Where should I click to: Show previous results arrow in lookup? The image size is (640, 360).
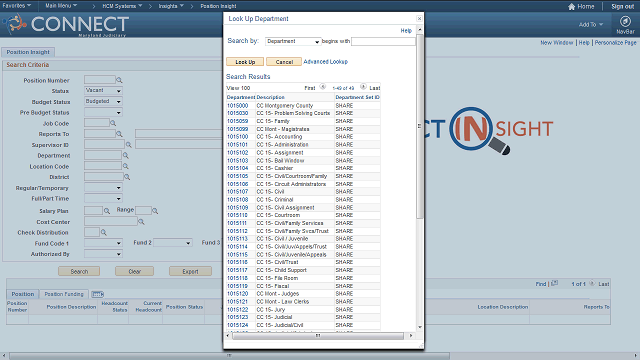[322, 87]
